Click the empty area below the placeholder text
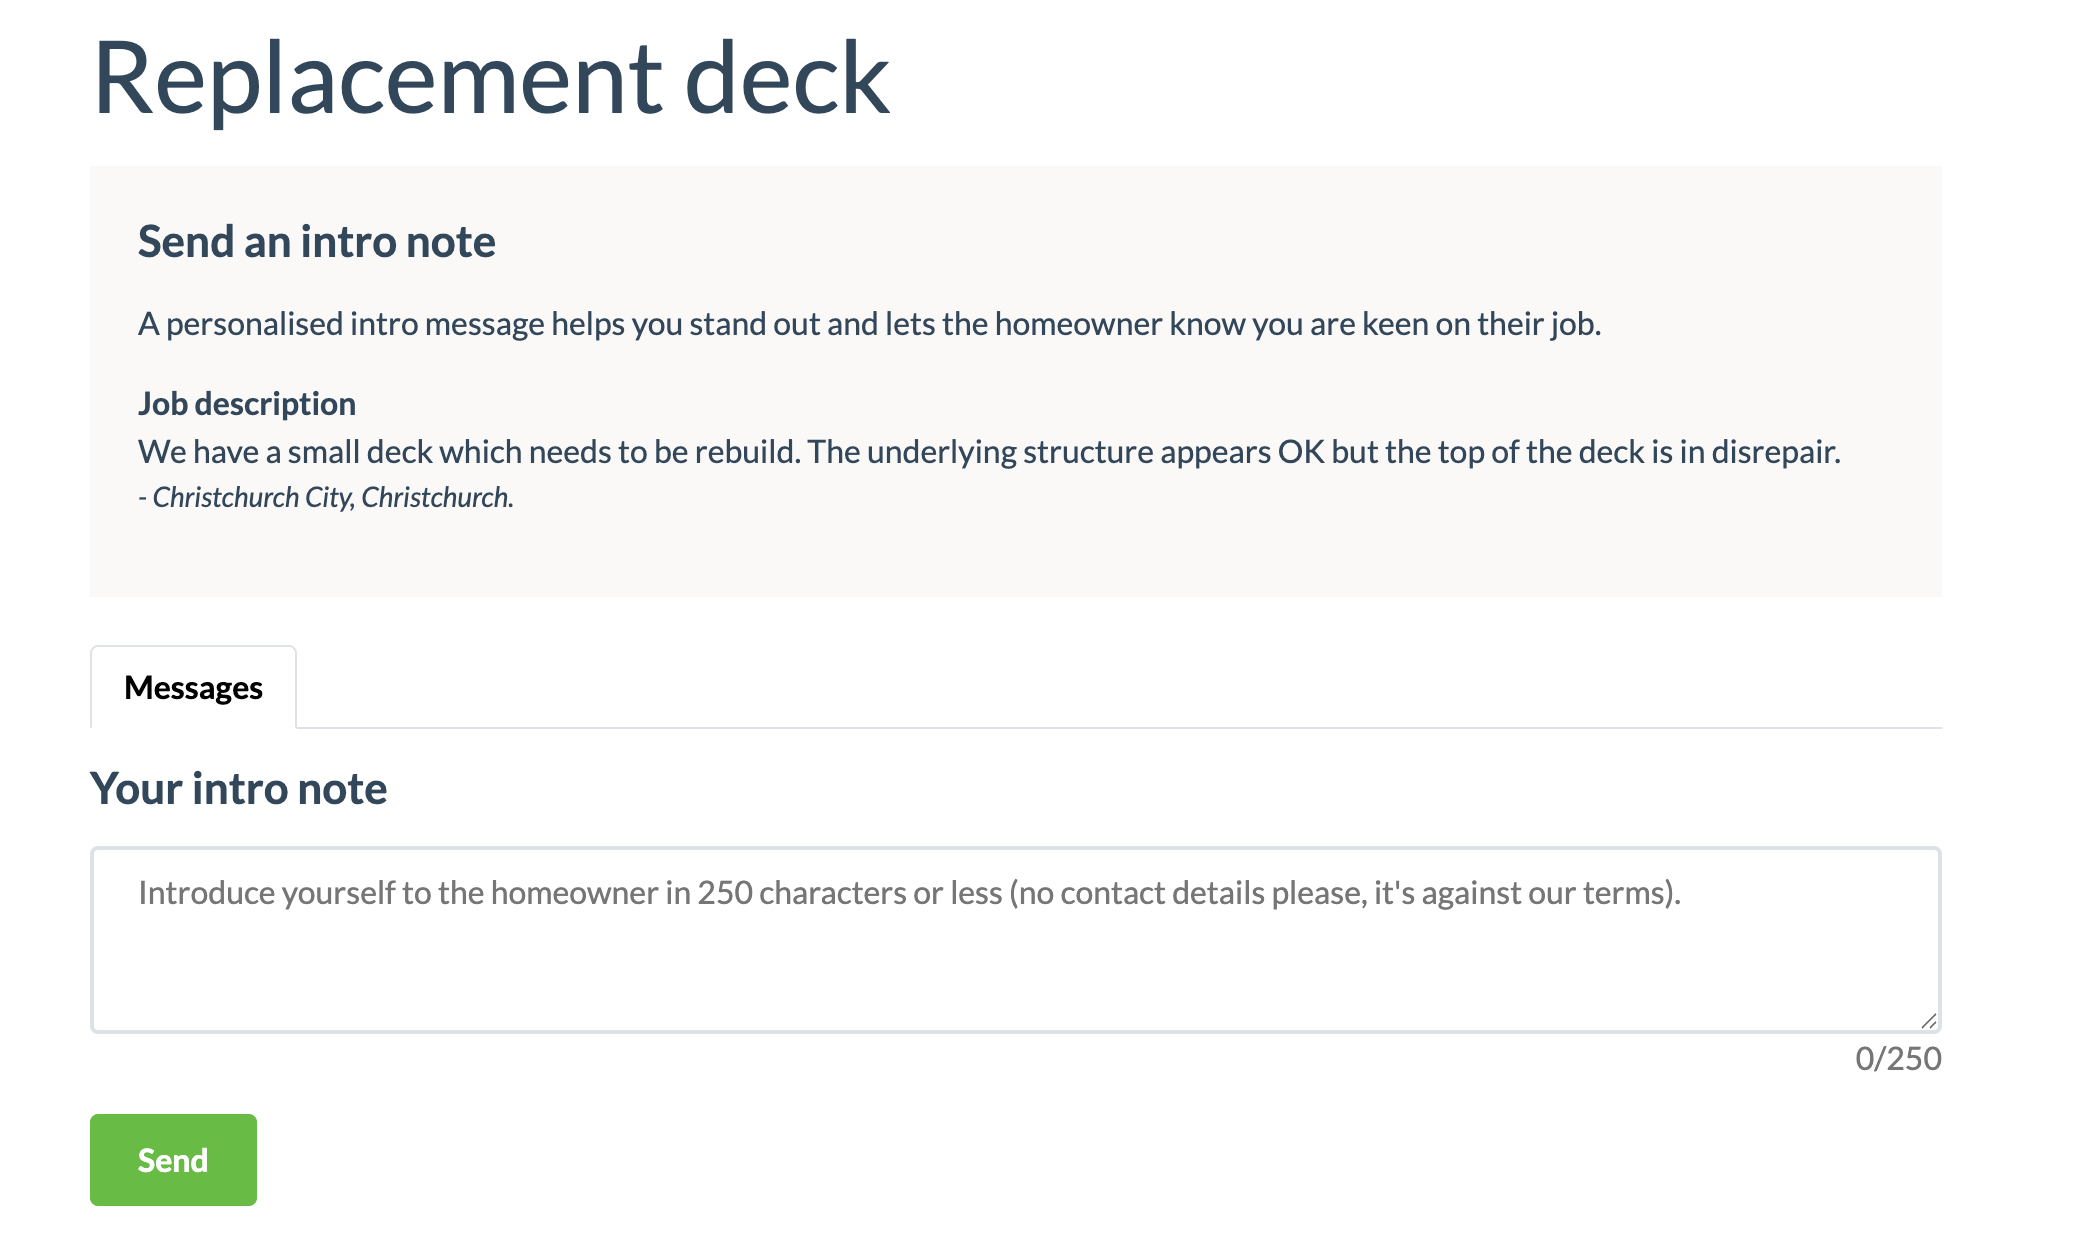The width and height of the screenshot is (2080, 1252). (x=1015, y=975)
